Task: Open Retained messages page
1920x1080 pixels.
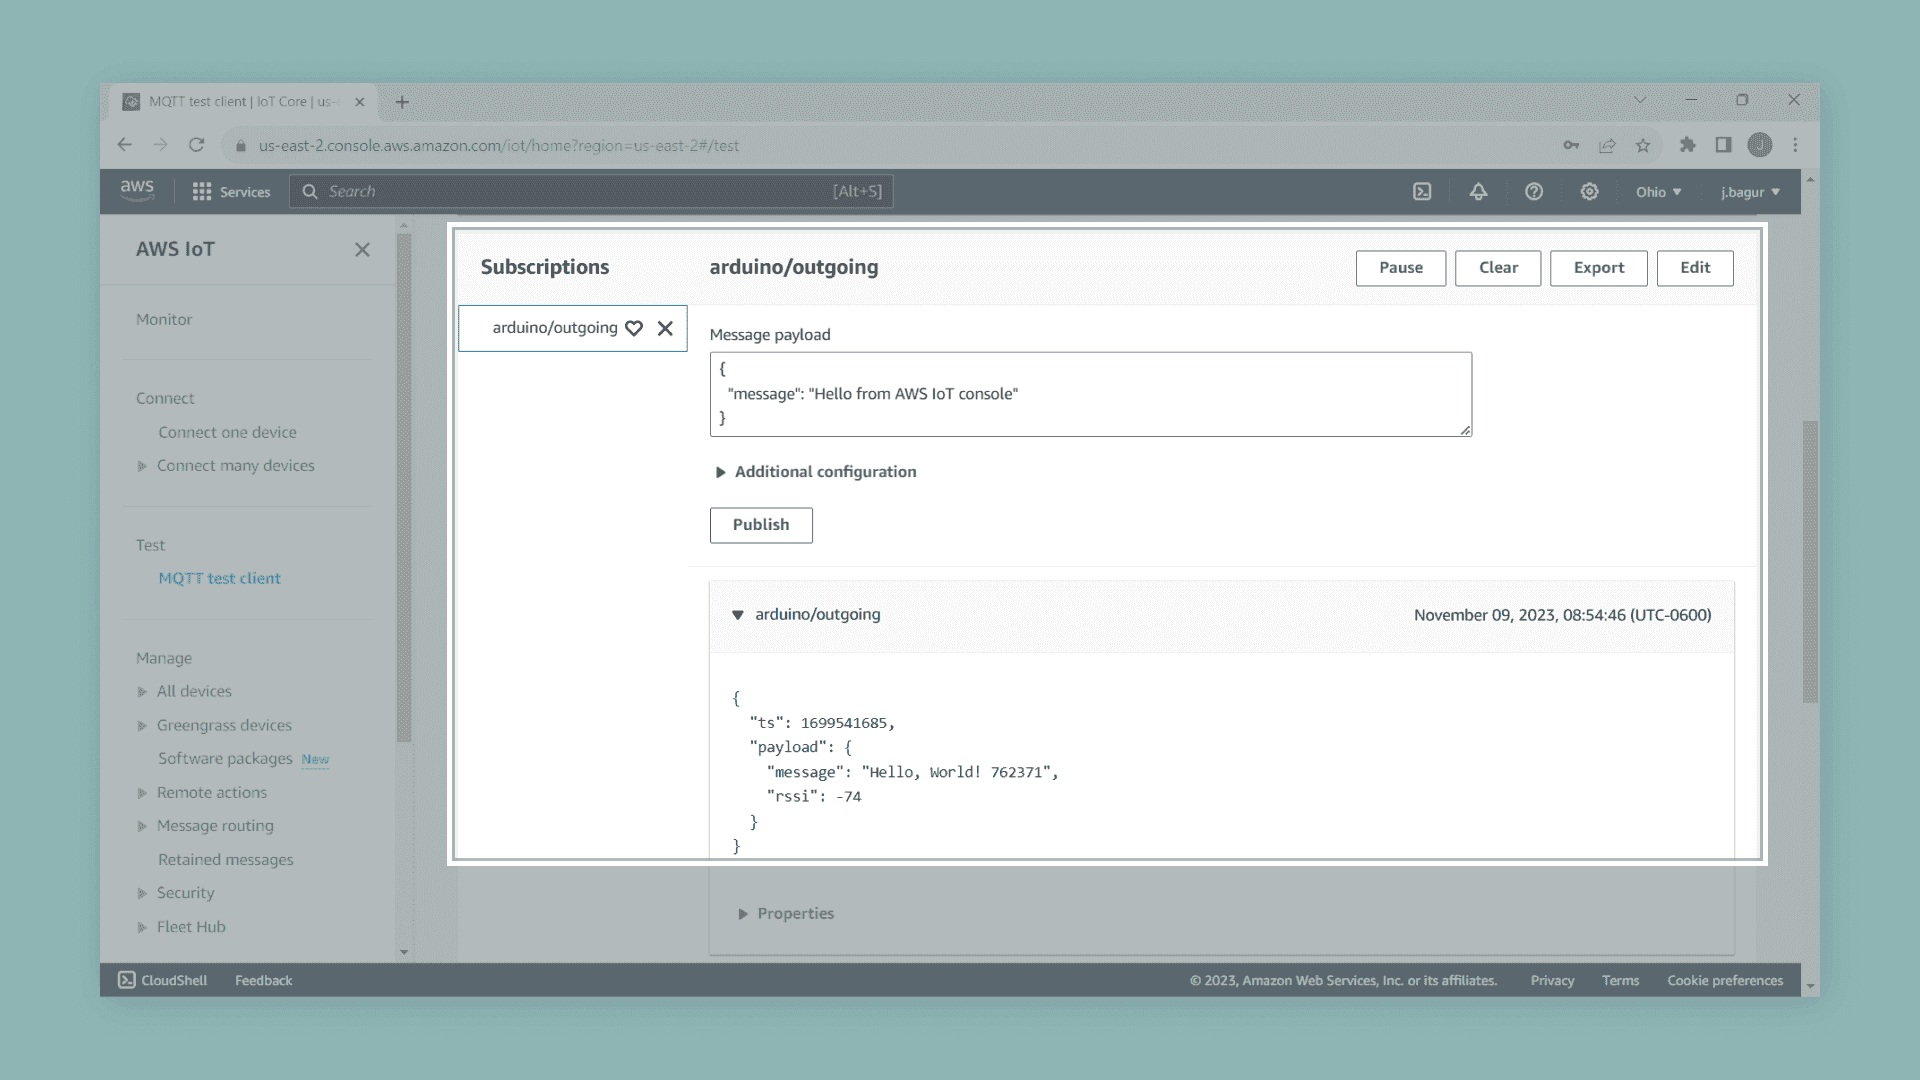Action: (x=225, y=860)
